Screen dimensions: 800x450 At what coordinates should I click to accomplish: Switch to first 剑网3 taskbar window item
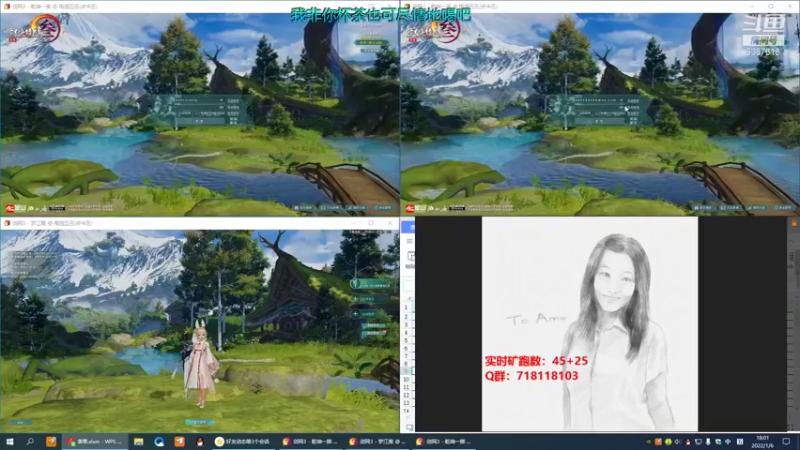pos(310,442)
